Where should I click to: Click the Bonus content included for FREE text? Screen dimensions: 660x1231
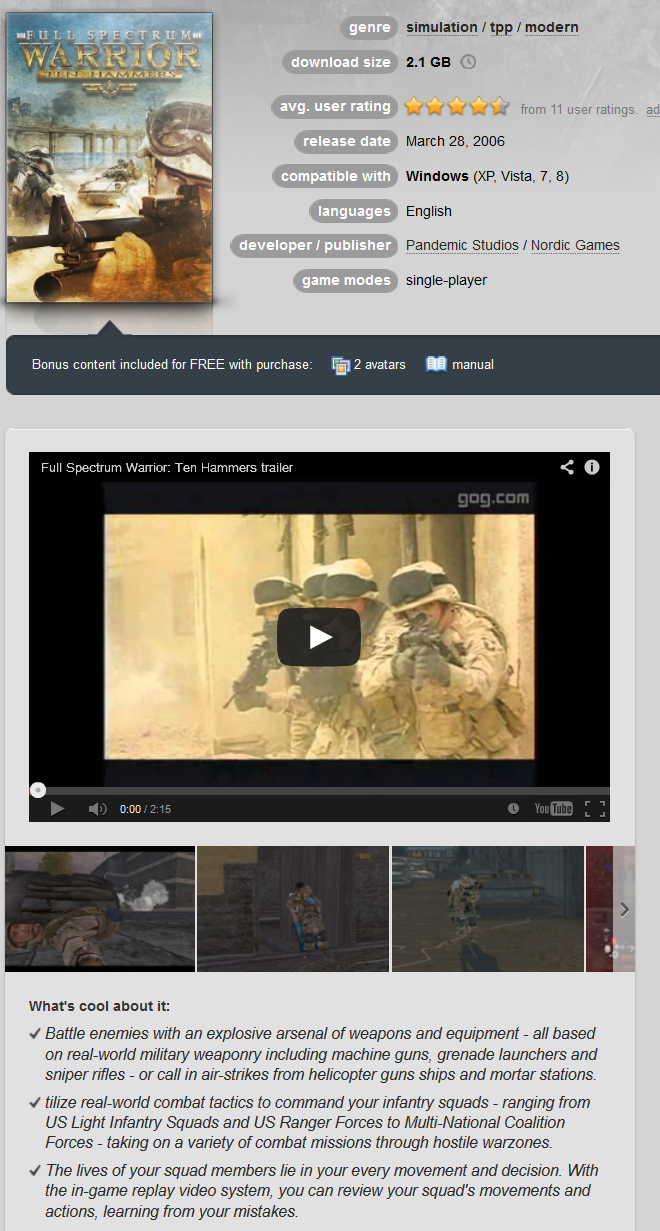[172, 364]
